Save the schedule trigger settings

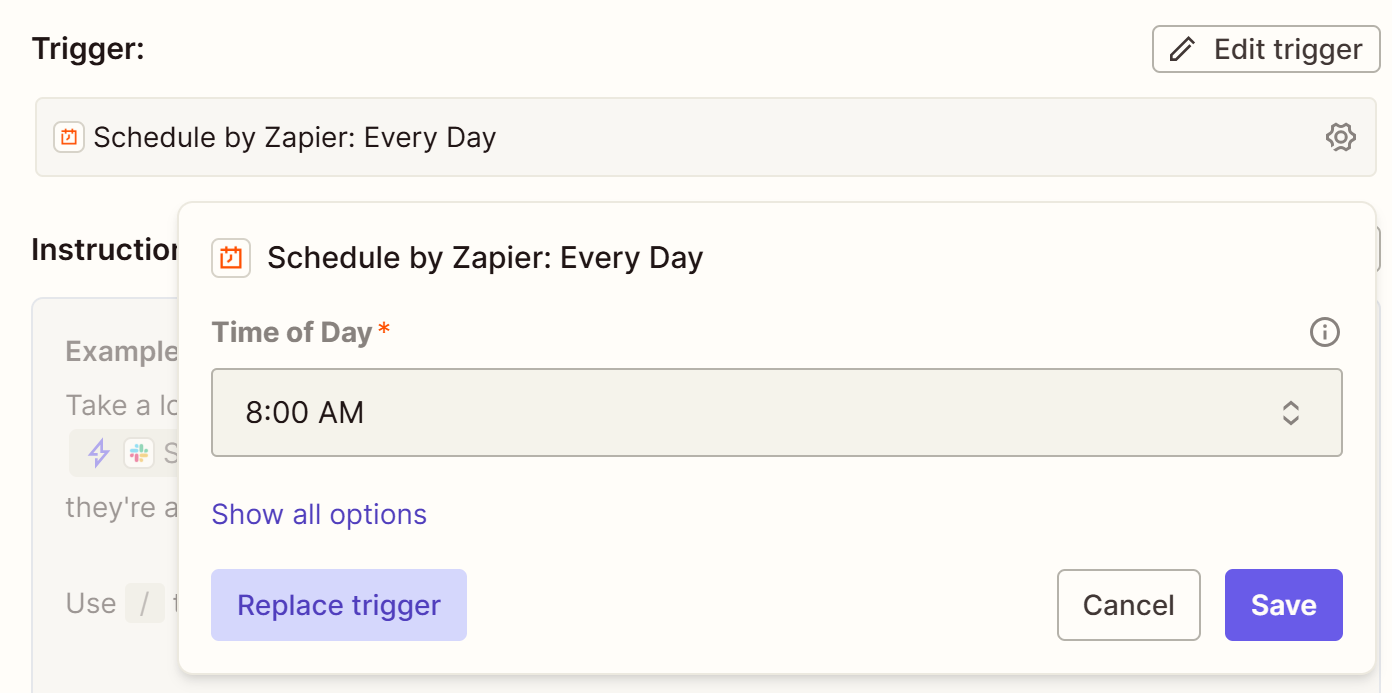pos(1283,605)
